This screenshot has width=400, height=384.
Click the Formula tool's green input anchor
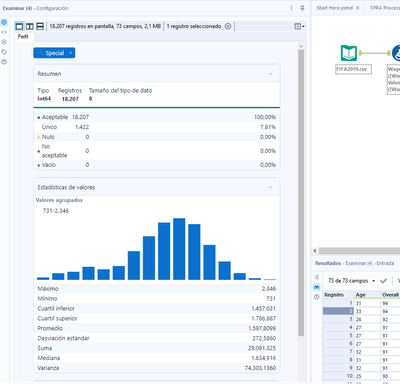click(389, 53)
